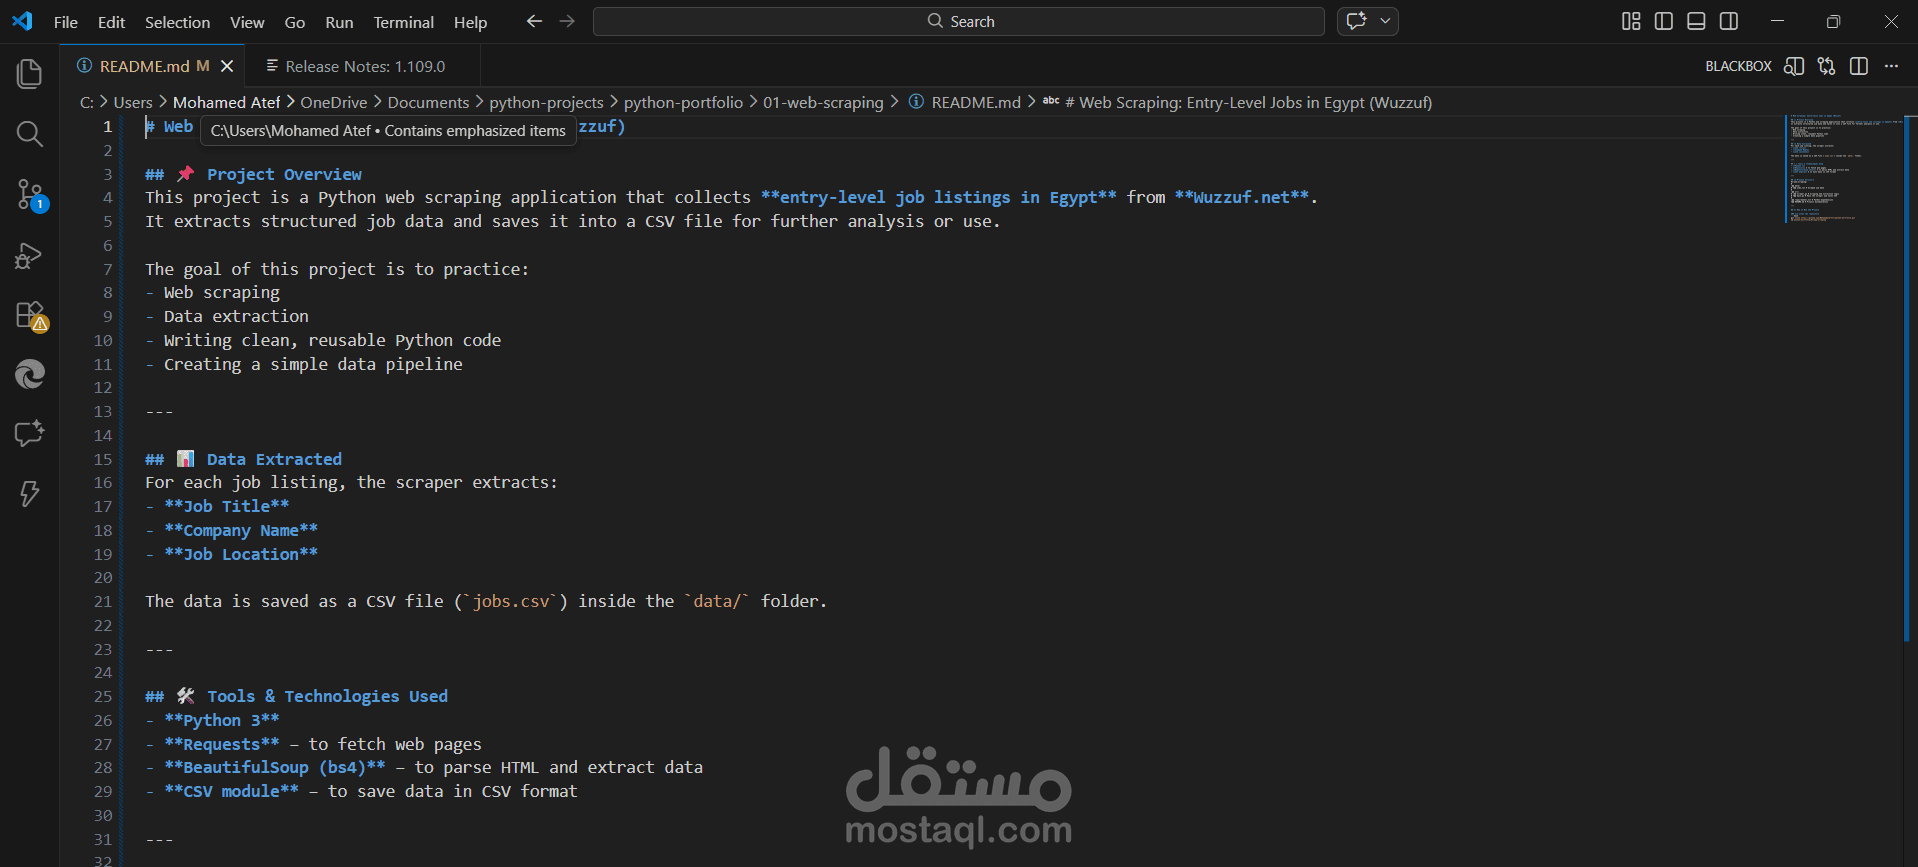Screen dimensions: 1918x867
Task: Click line number 21 in gutter
Action: point(103,601)
